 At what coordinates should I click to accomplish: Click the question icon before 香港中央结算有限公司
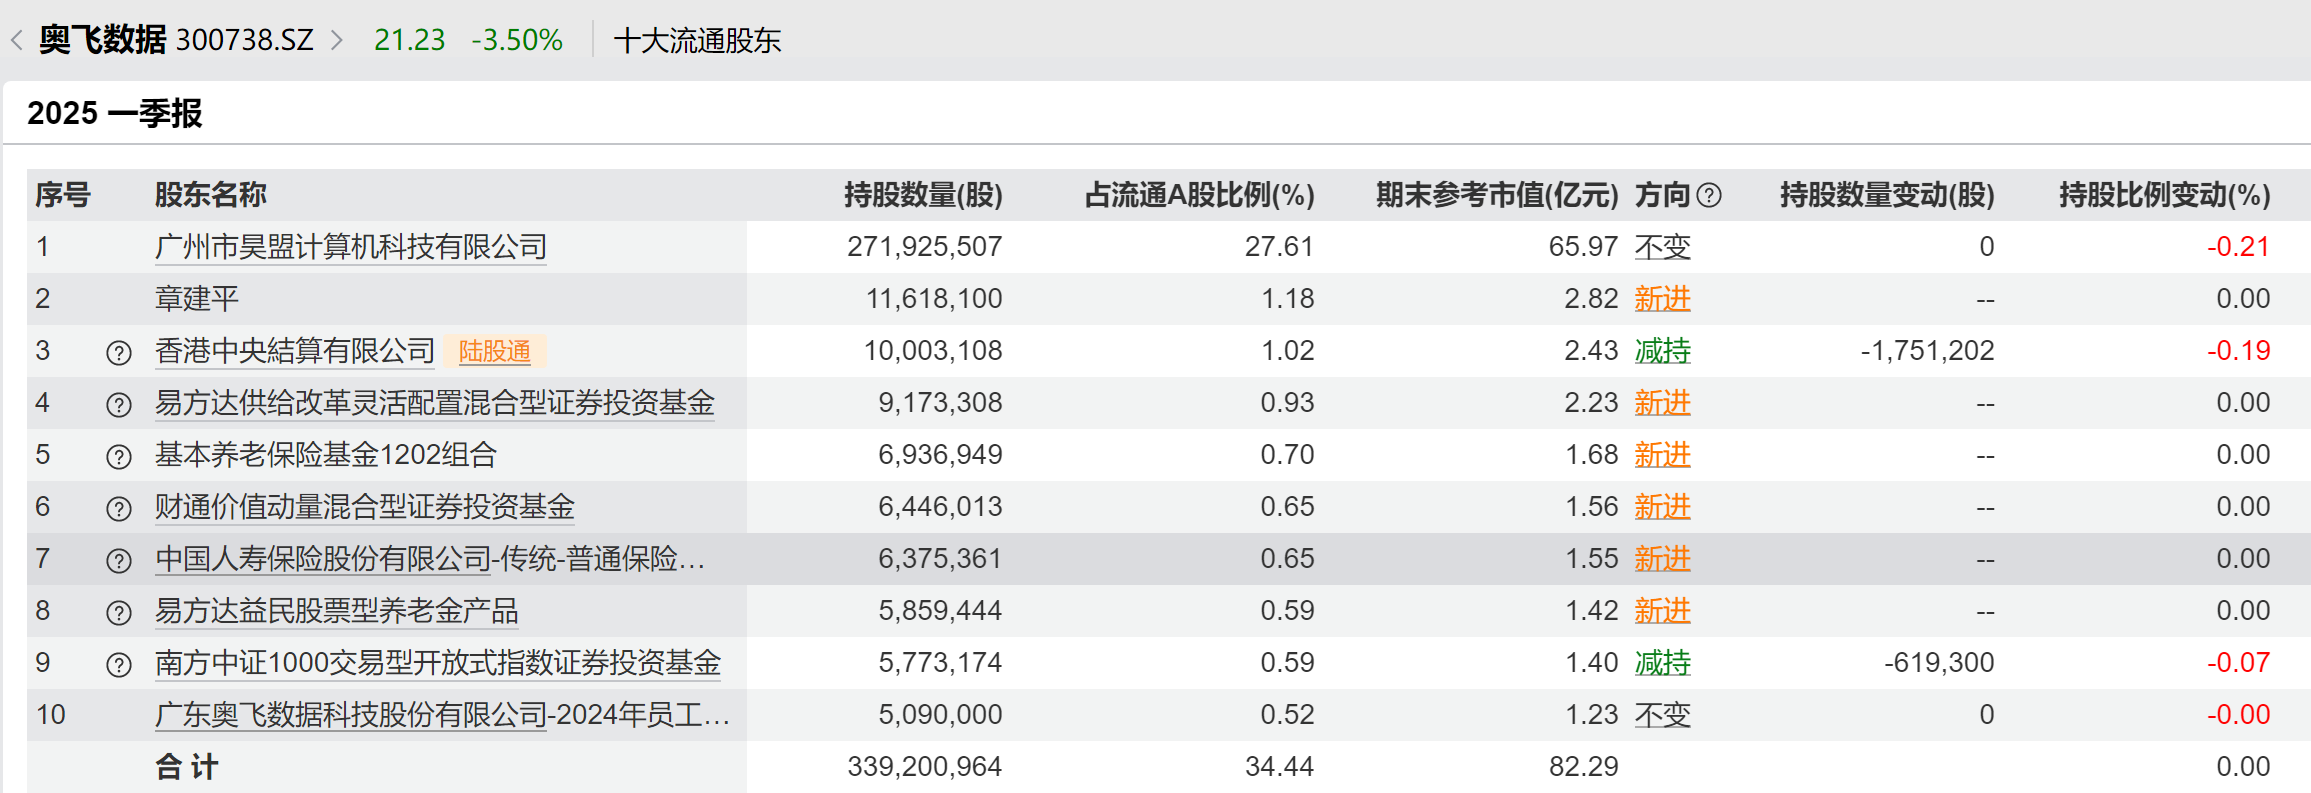point(119,352)
